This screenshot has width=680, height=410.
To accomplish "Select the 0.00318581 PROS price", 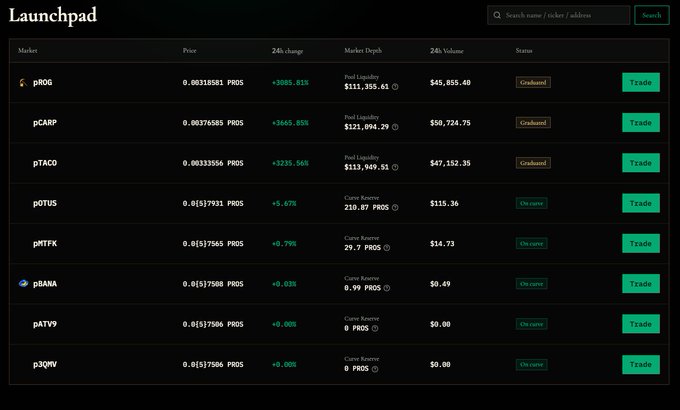I will click(213, 82).
